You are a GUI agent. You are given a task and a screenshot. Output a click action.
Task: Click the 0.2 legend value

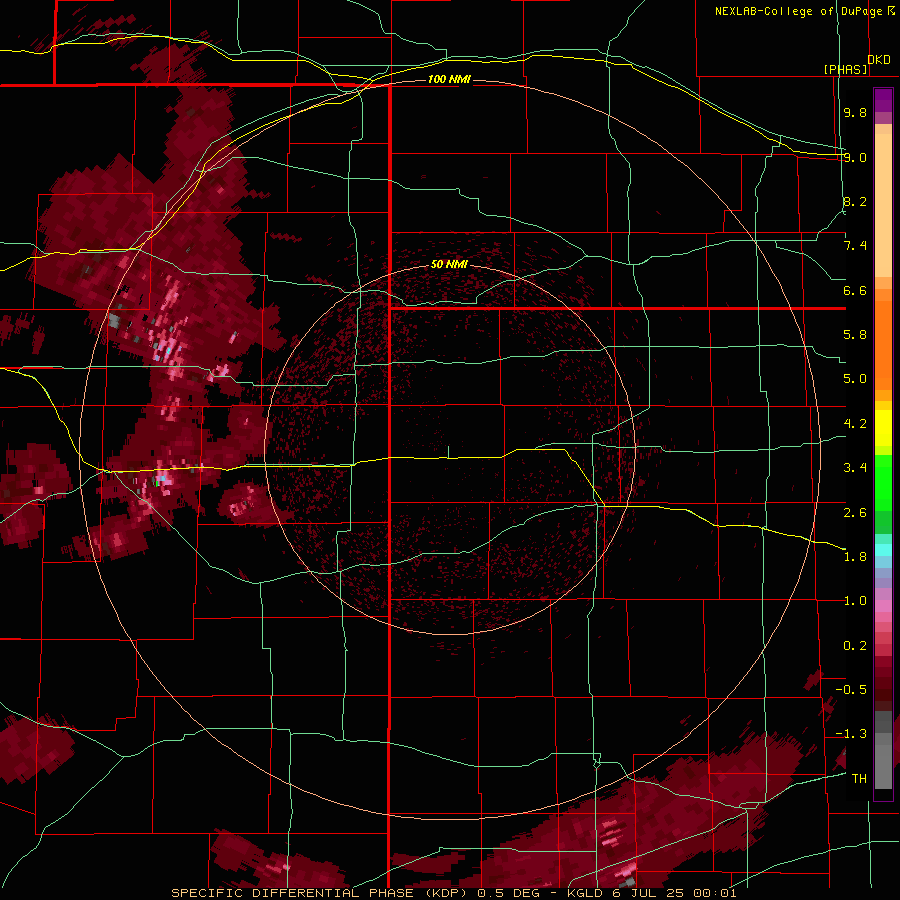pos(855,646)
